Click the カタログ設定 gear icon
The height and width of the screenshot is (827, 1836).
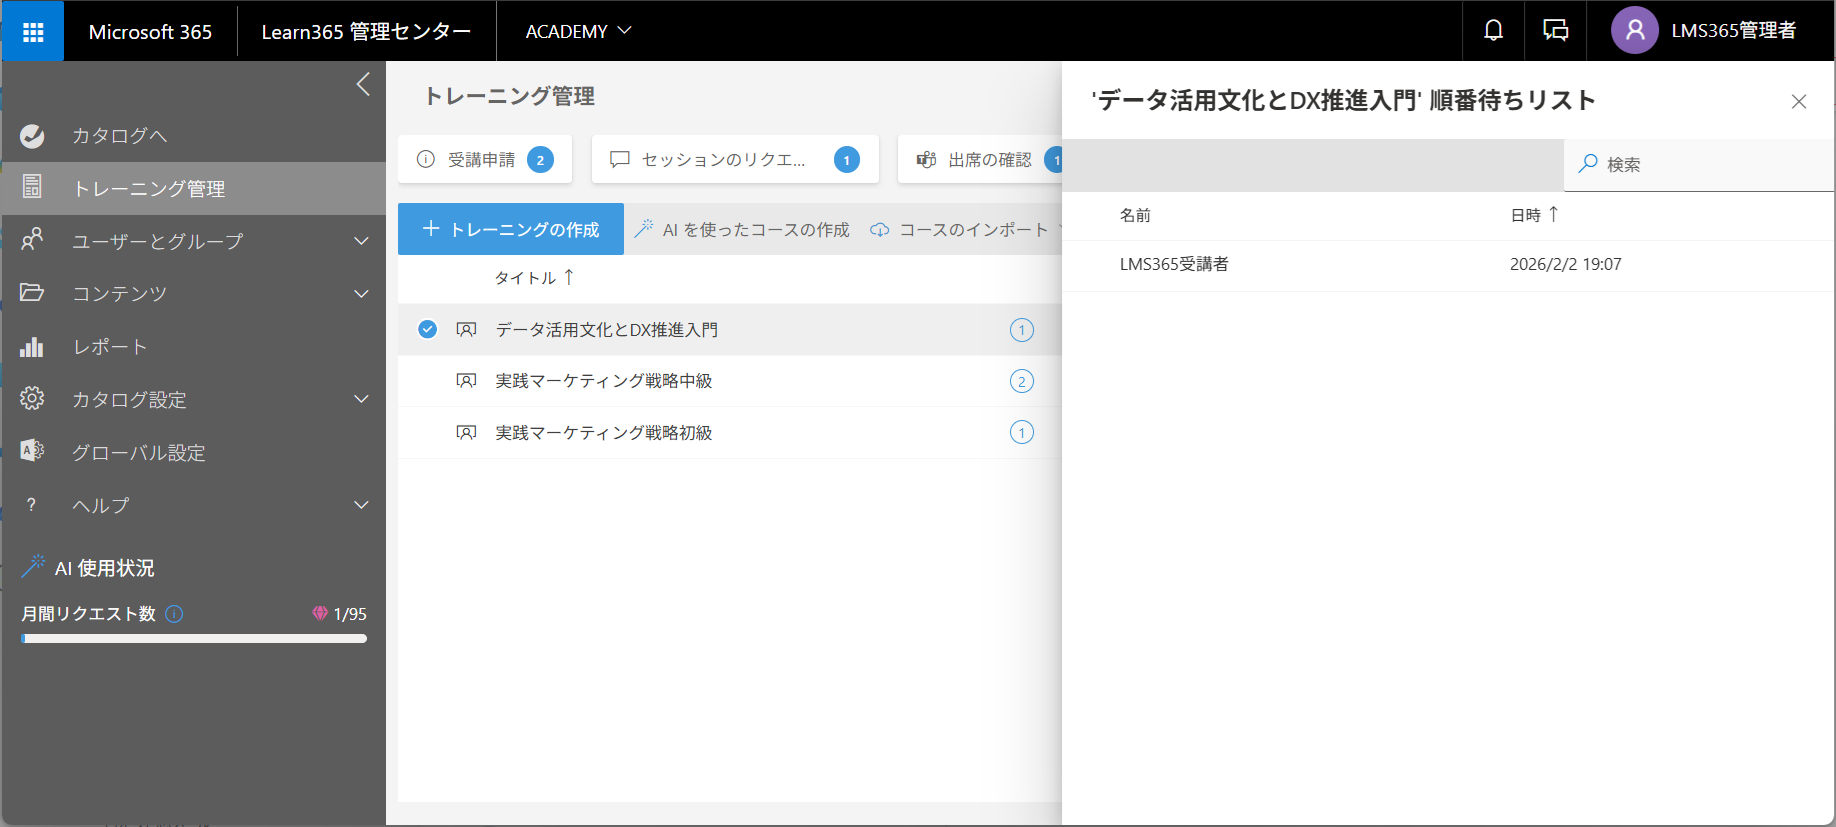click(32, 398)
